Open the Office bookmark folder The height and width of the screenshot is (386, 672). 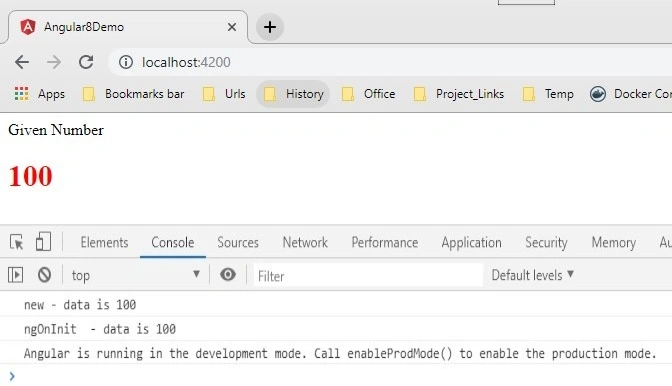coord(368,93)
